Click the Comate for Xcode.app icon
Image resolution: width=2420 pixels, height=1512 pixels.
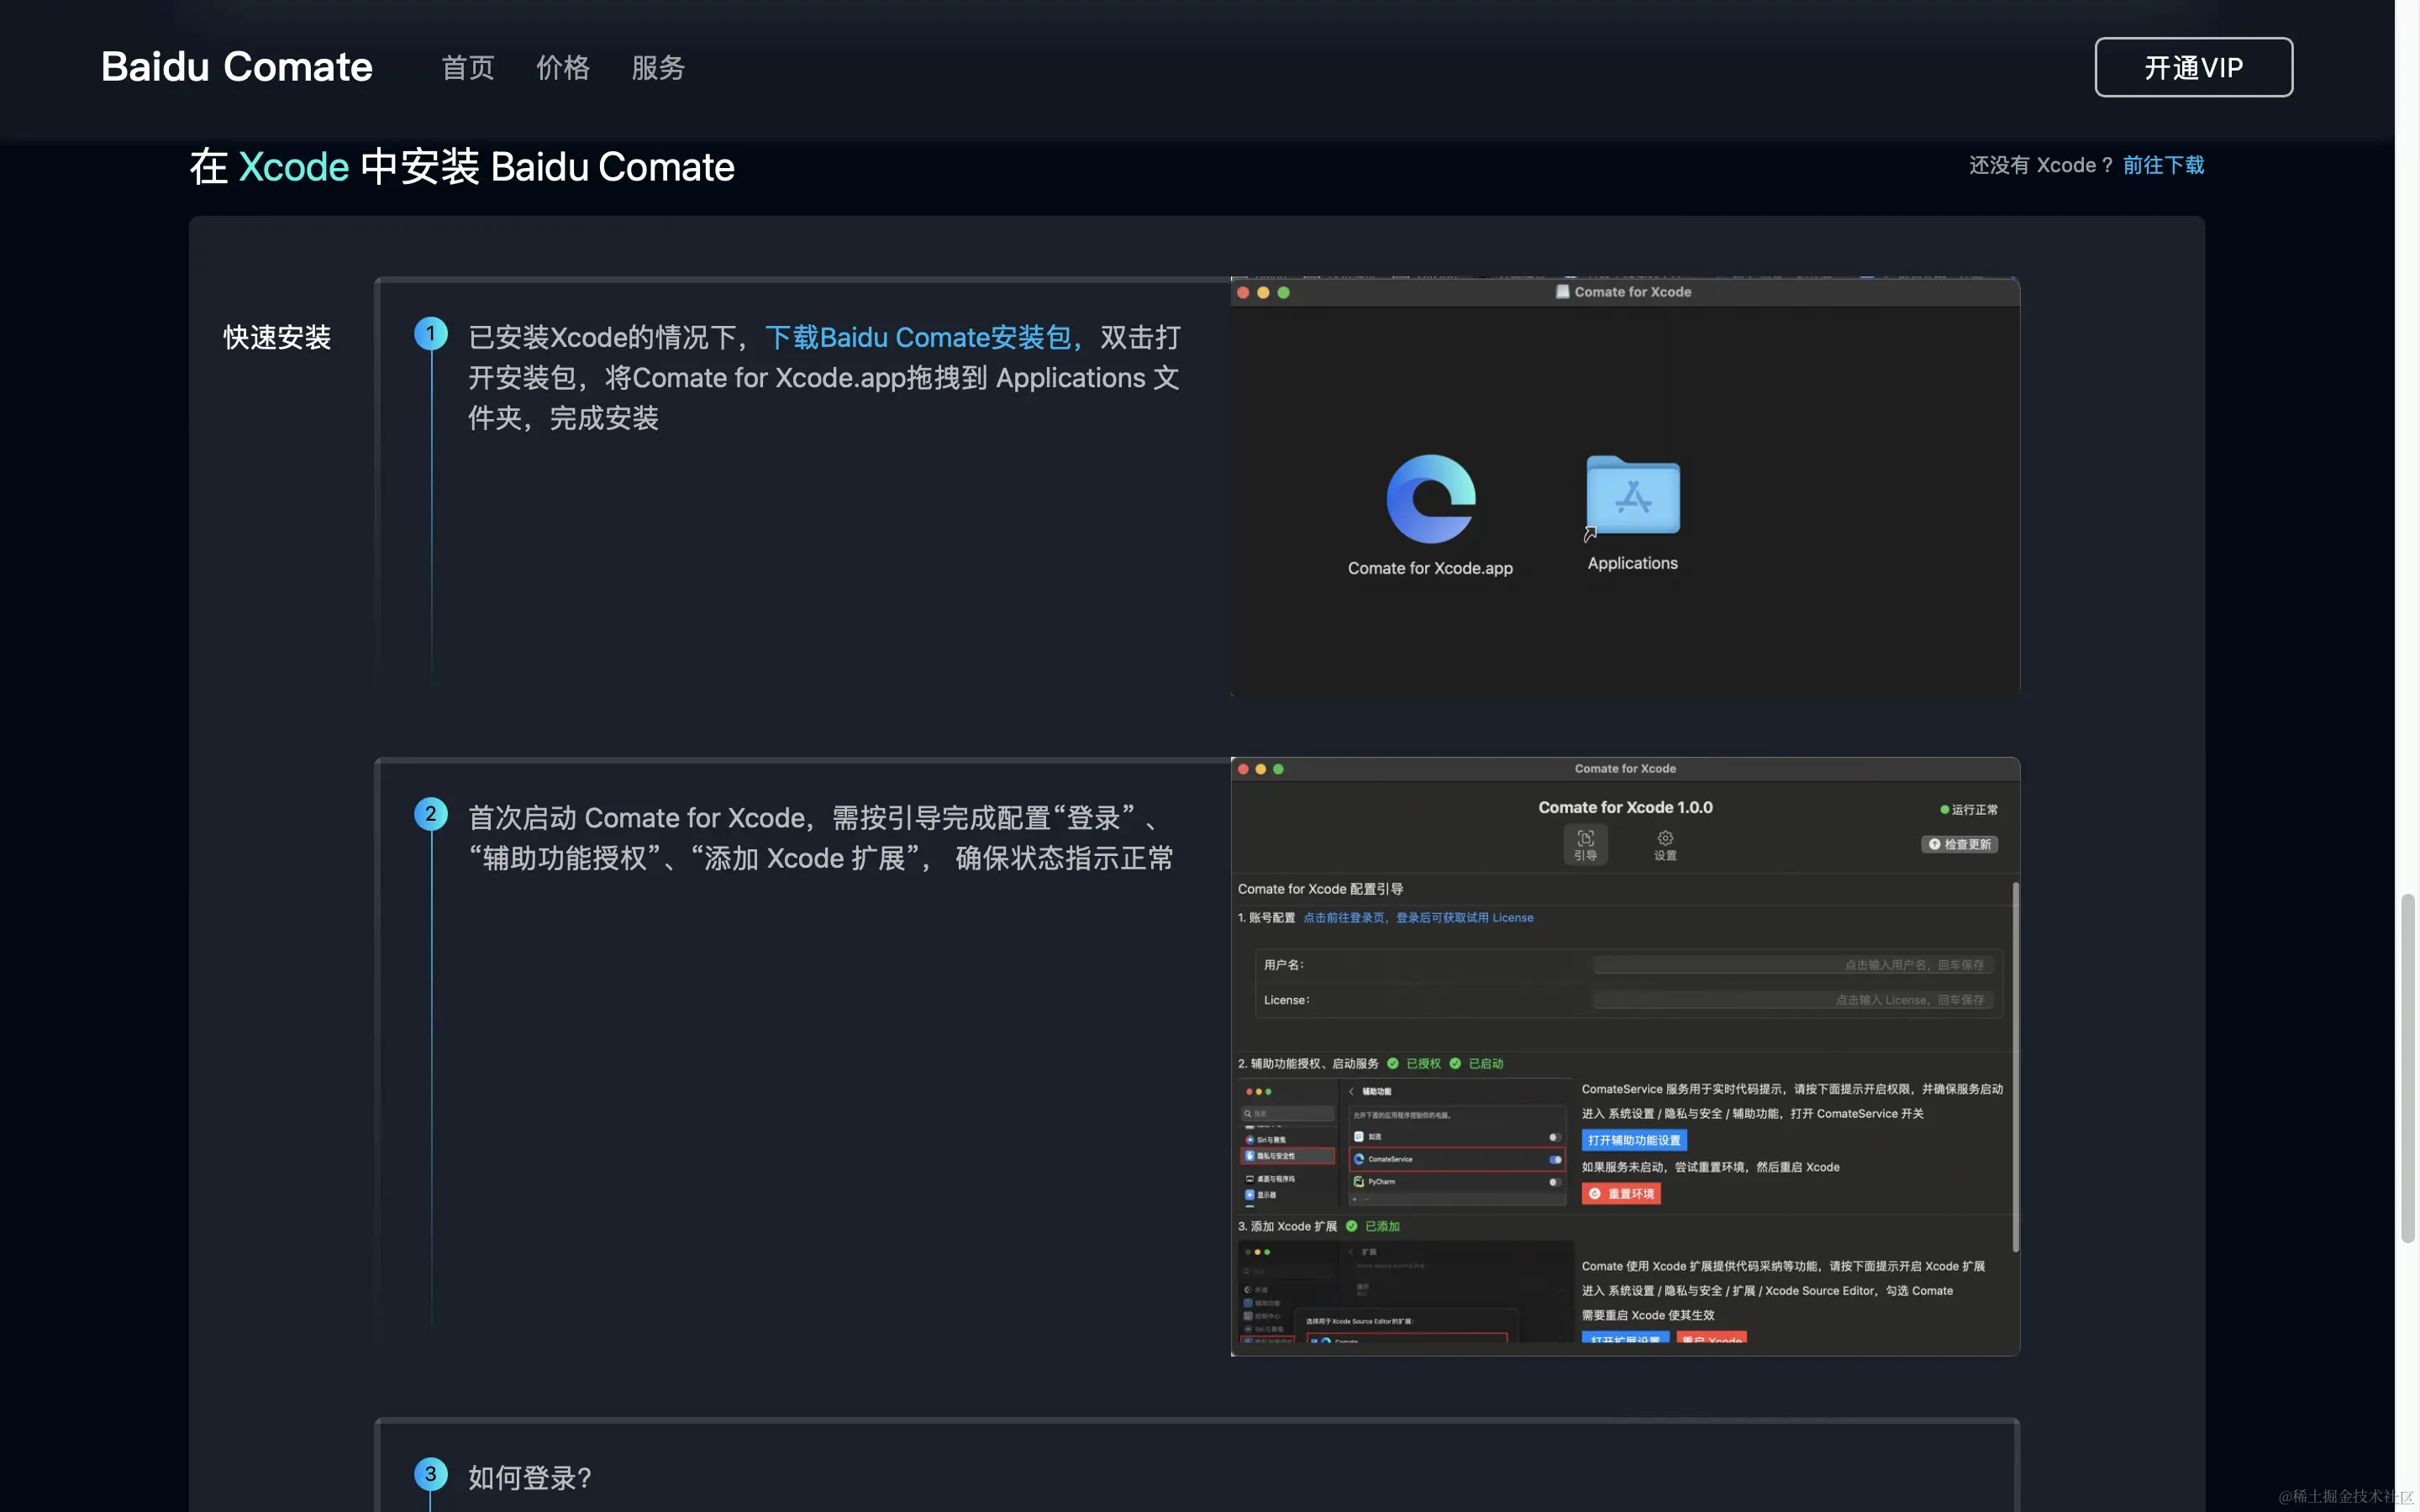[1430, 499]
